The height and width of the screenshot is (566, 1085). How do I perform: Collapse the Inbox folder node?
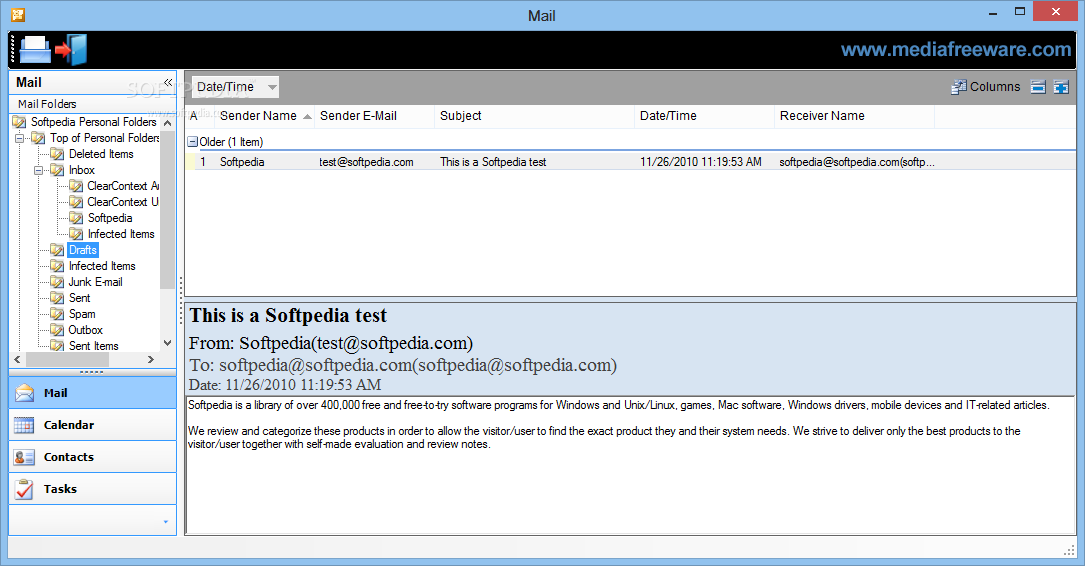39,170
